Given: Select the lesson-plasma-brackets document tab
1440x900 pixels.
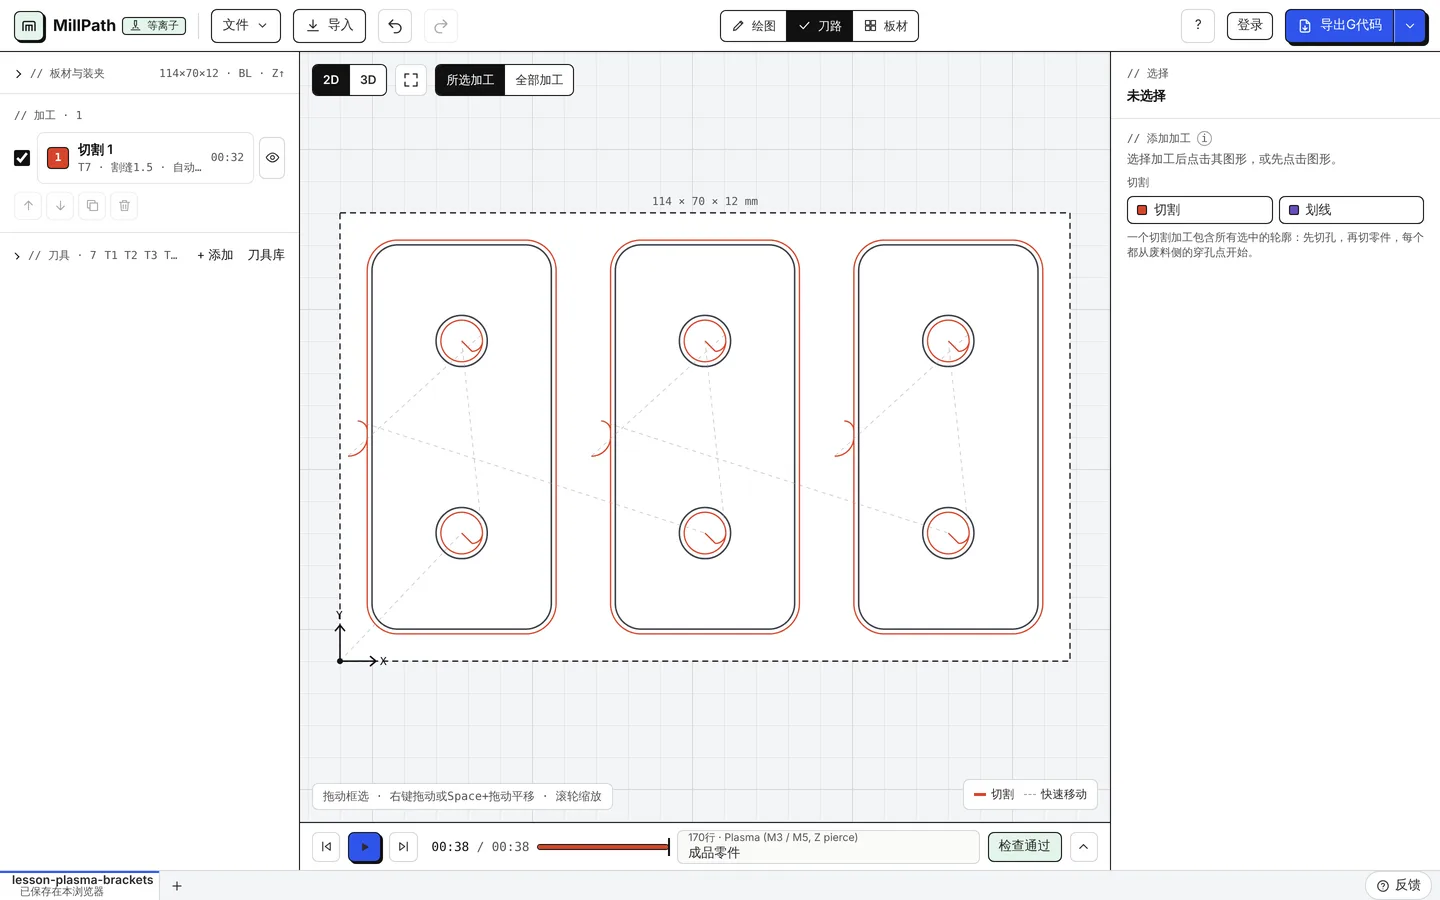Looking at the screenshot, I should click(x=80, y=886).
